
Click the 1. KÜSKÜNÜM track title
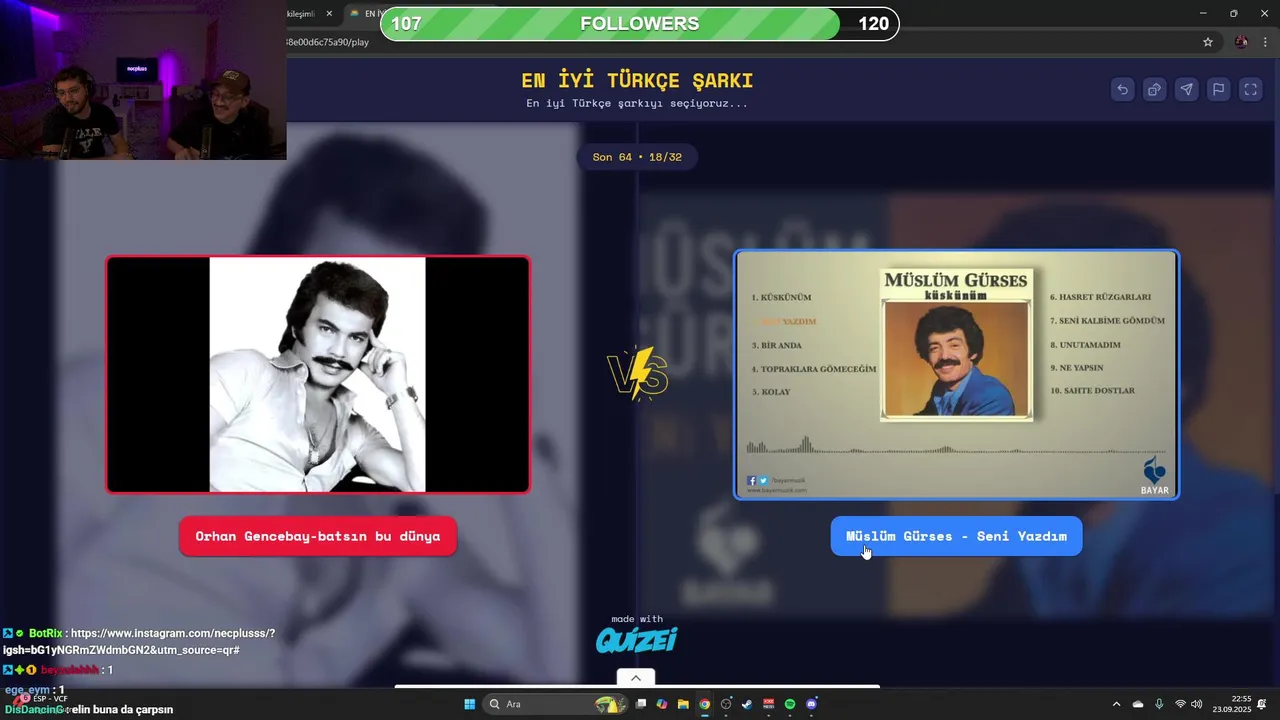tap(781, 298)
